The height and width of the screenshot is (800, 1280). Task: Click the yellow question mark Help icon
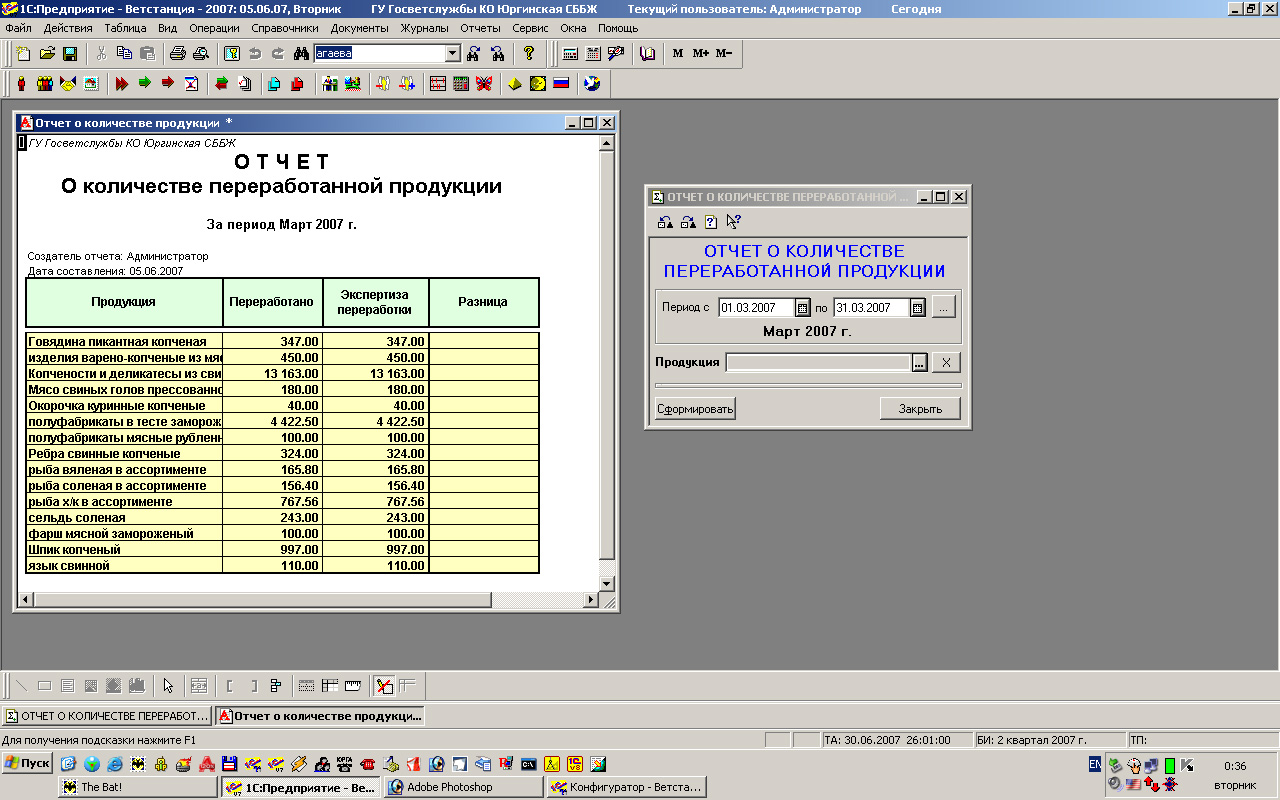click(529, 53)
